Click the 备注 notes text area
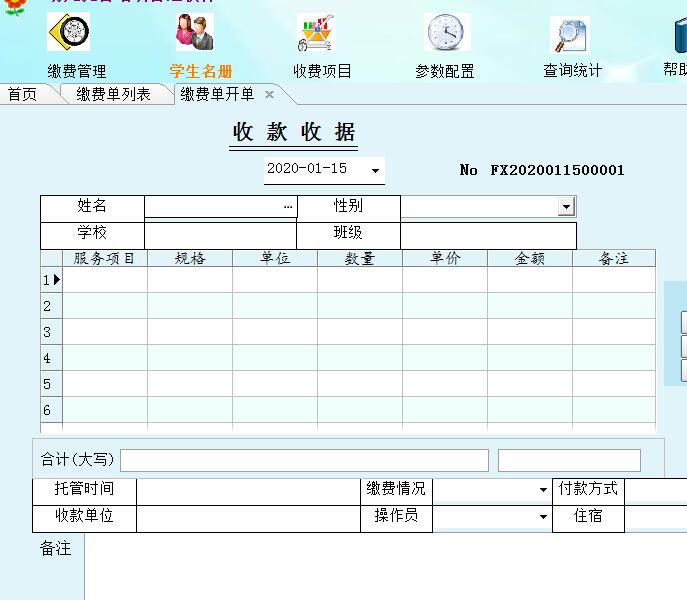The image size is (687, 600). (x=386, y=567)
